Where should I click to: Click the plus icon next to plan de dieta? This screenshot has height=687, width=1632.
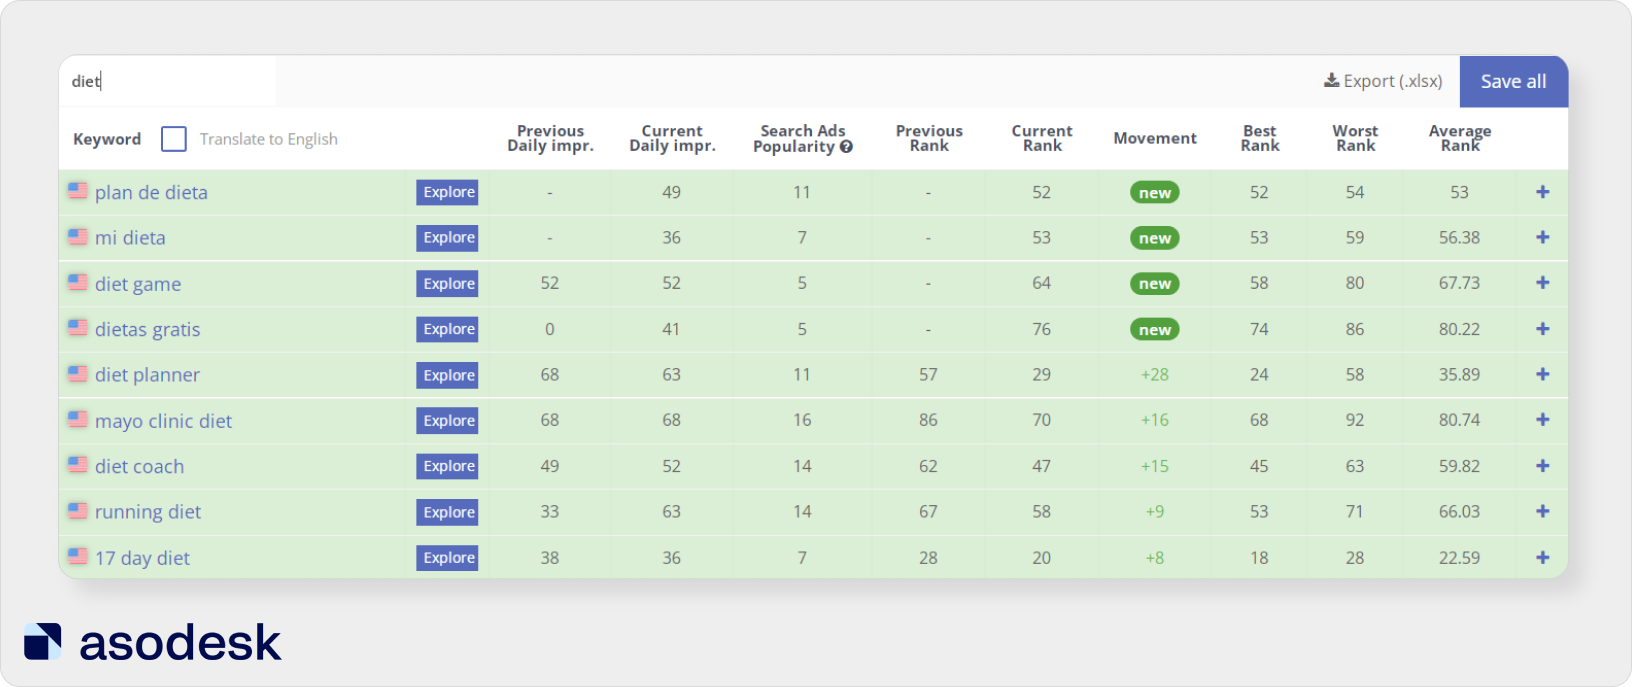(x=1543, y=192)
